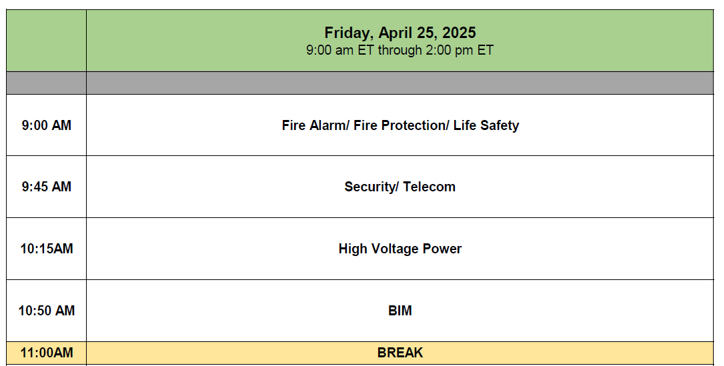This screenshot has height=366, width=724.
Task: Click the 9:00 AM time cell
Action: pyautogui.click(x=46, y=125)
